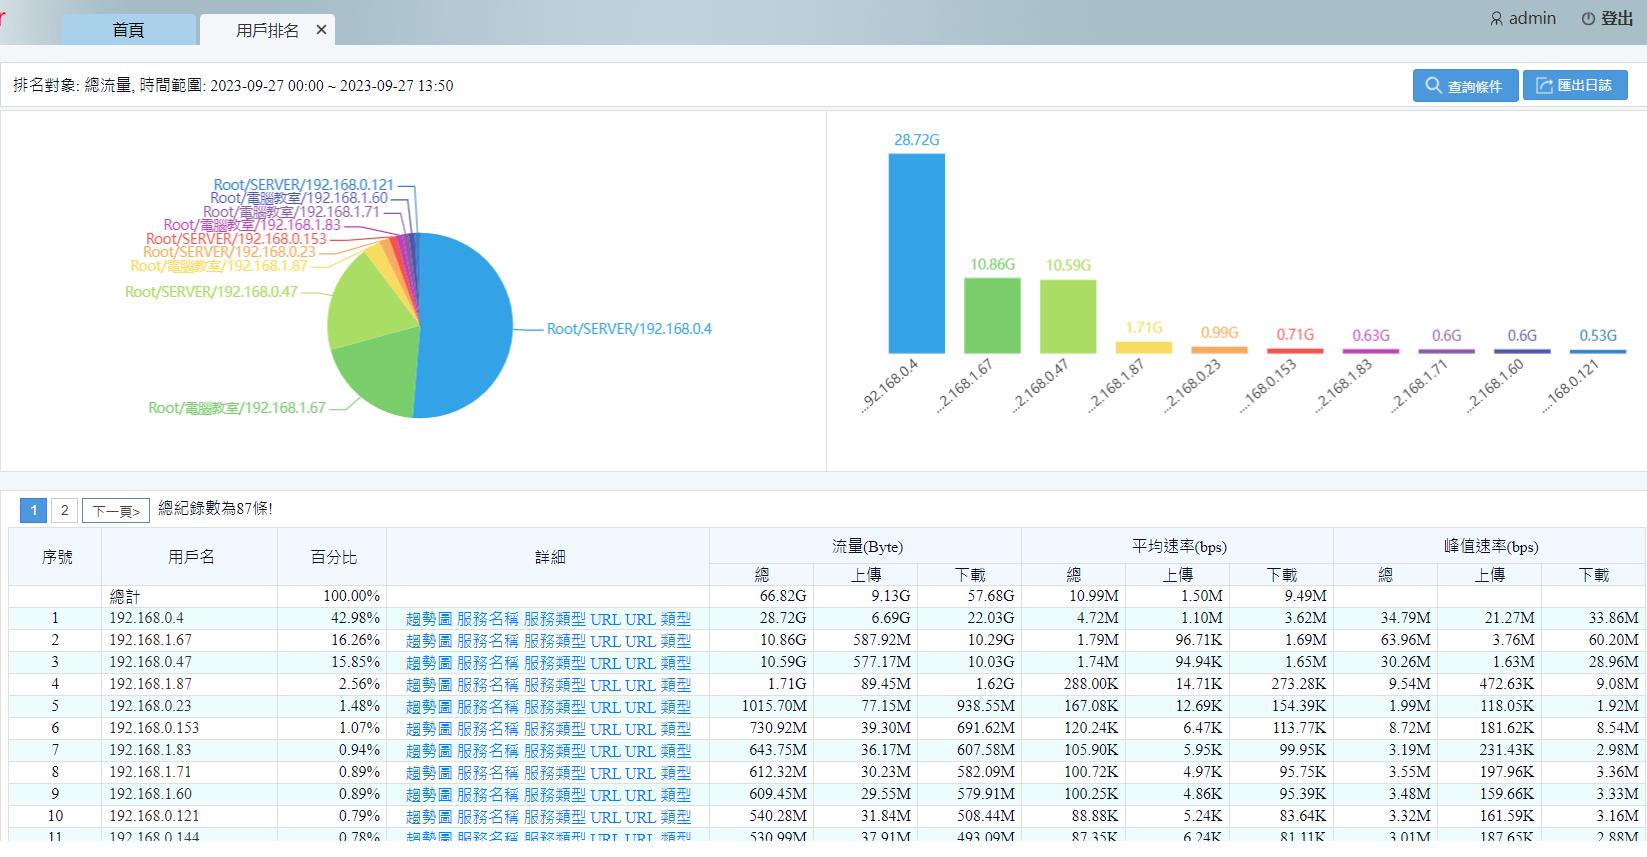This screenshot has width=1647, height=857.
Task: Click the admin user icon
Action: (x=1496, y=19)
